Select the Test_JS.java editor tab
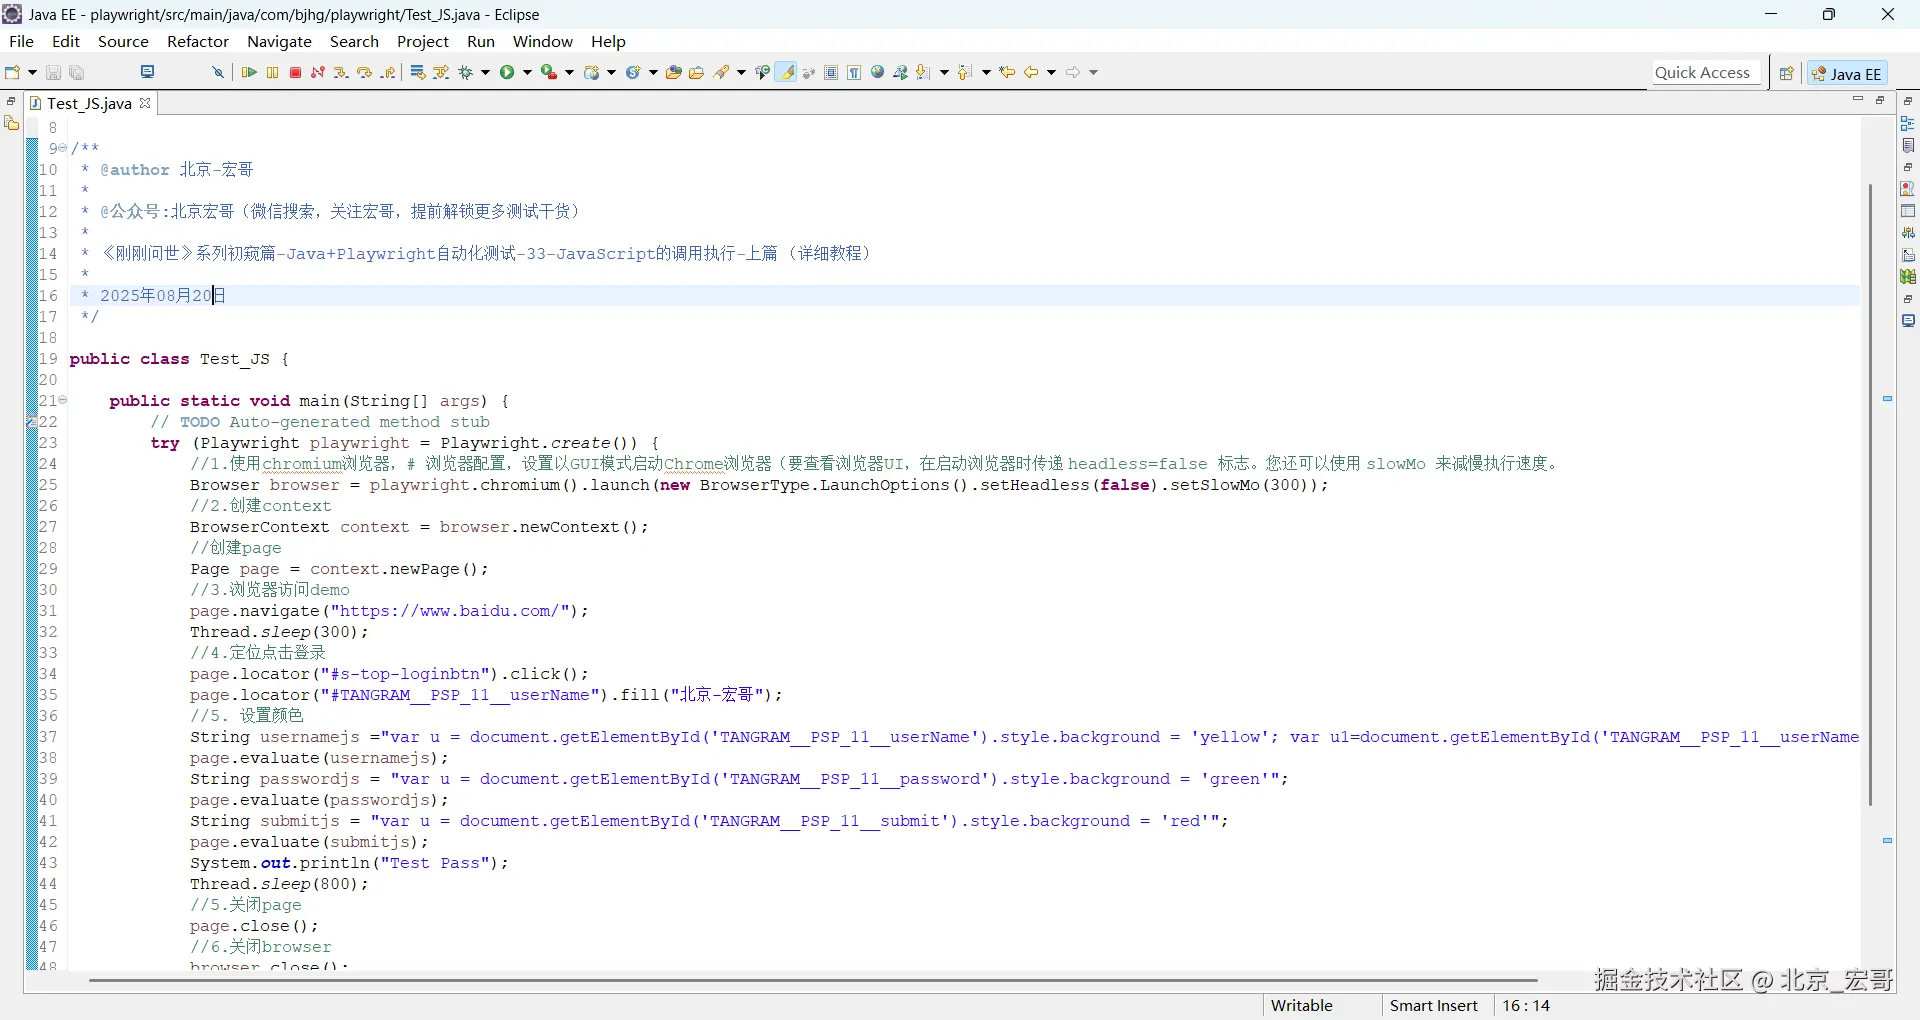Screen dimensions: 1920x1020 pos(89,103)
